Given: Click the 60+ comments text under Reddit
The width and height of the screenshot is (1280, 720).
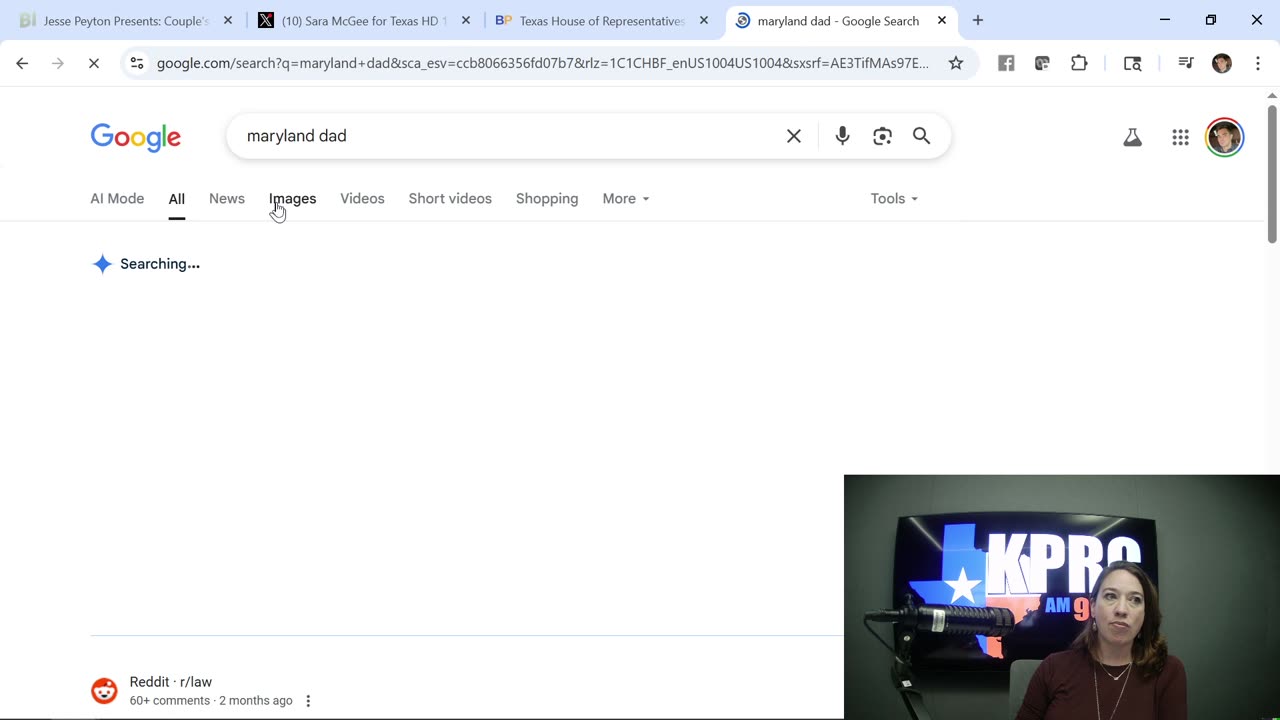Looking at the screenshot, I should pos(170,701).
